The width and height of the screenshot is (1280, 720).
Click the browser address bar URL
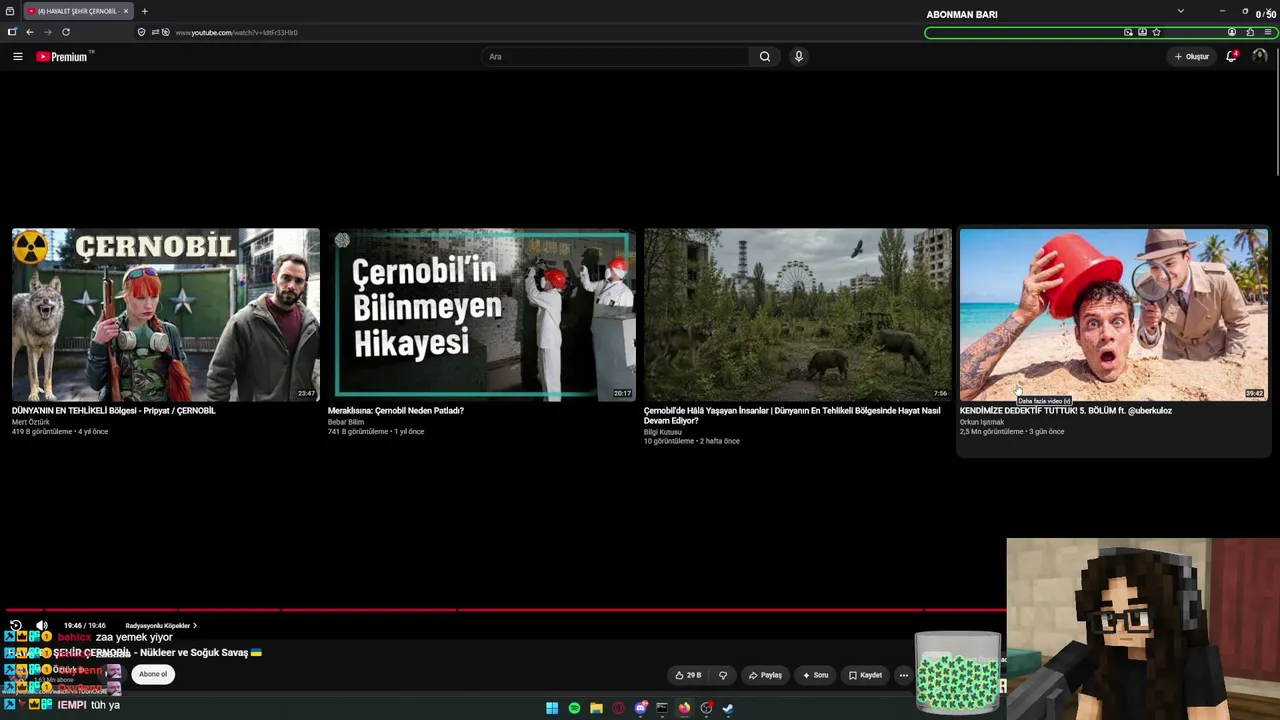coord(236,32)
